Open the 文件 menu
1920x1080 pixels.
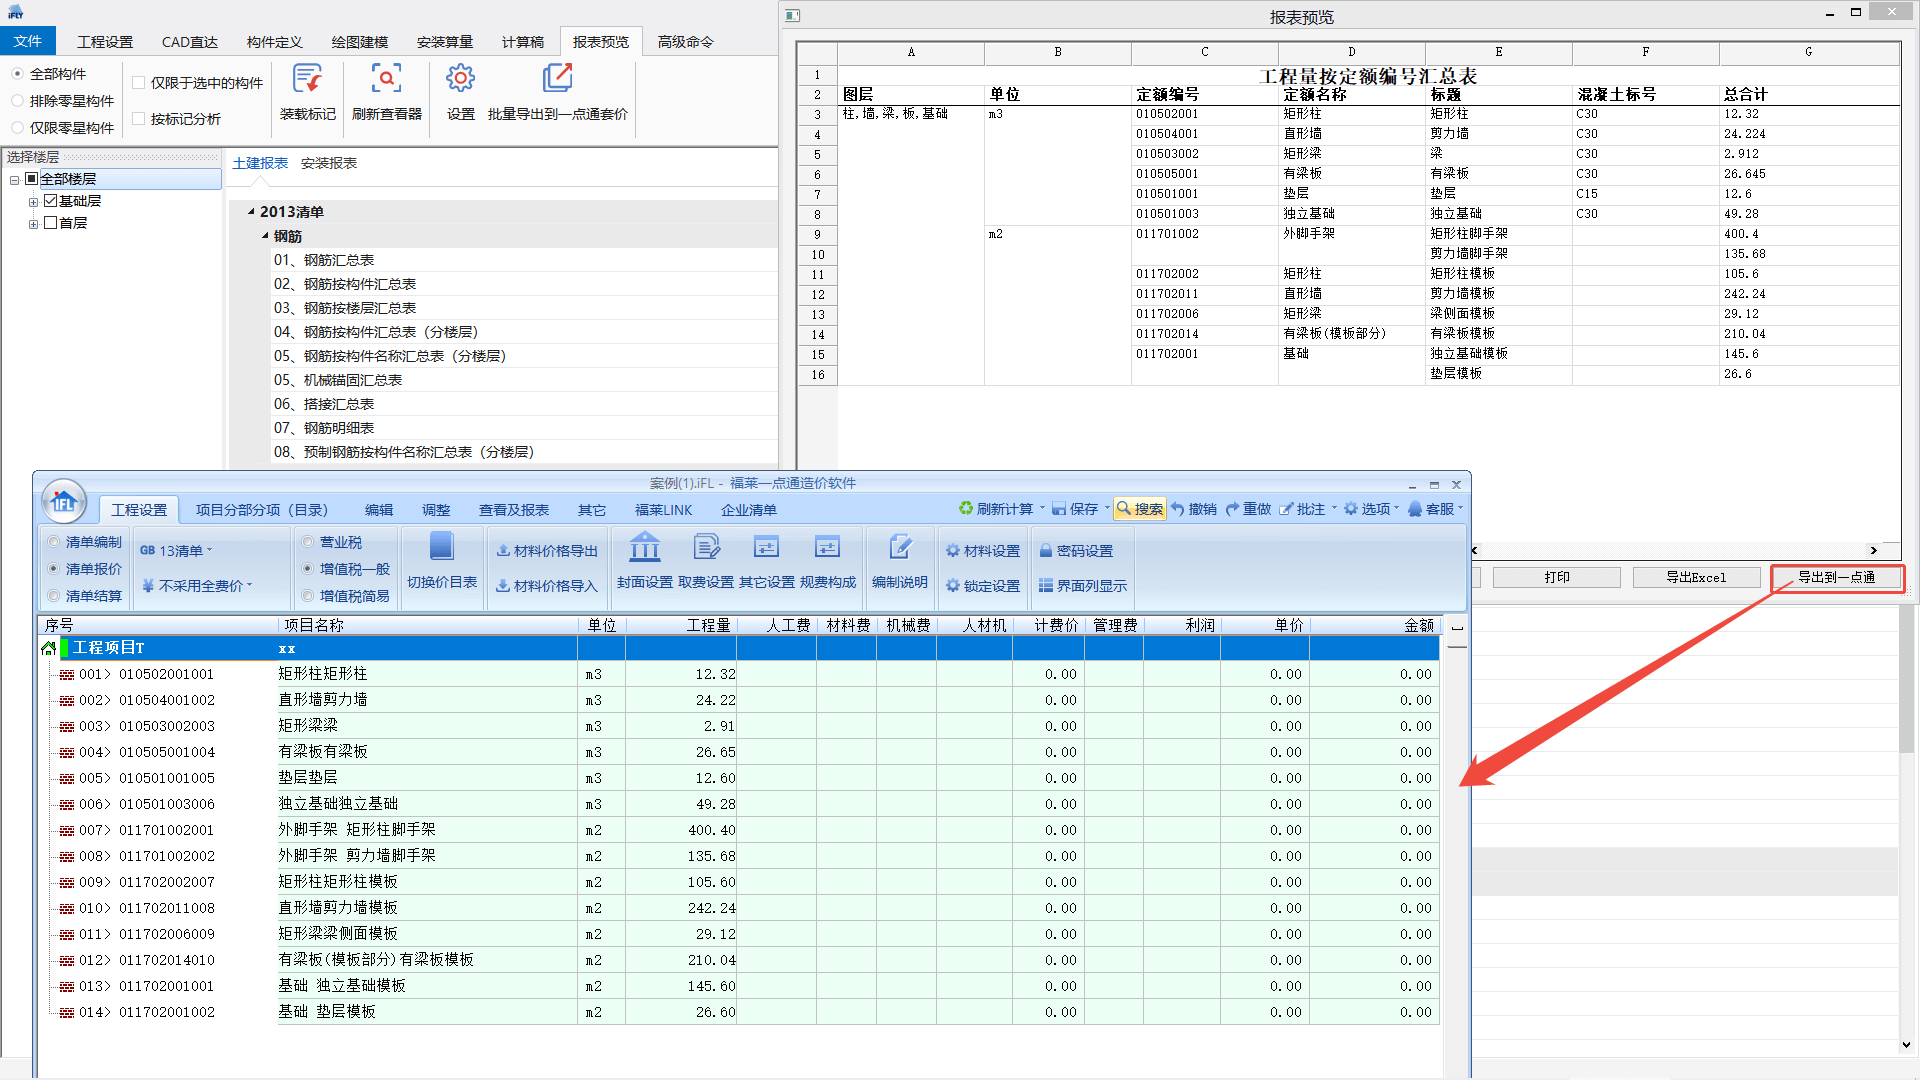[x=28, y=41]
